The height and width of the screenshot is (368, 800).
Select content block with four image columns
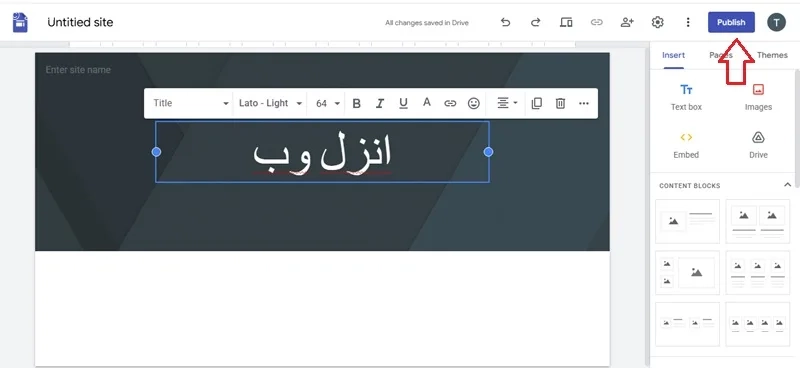[758, 324]
